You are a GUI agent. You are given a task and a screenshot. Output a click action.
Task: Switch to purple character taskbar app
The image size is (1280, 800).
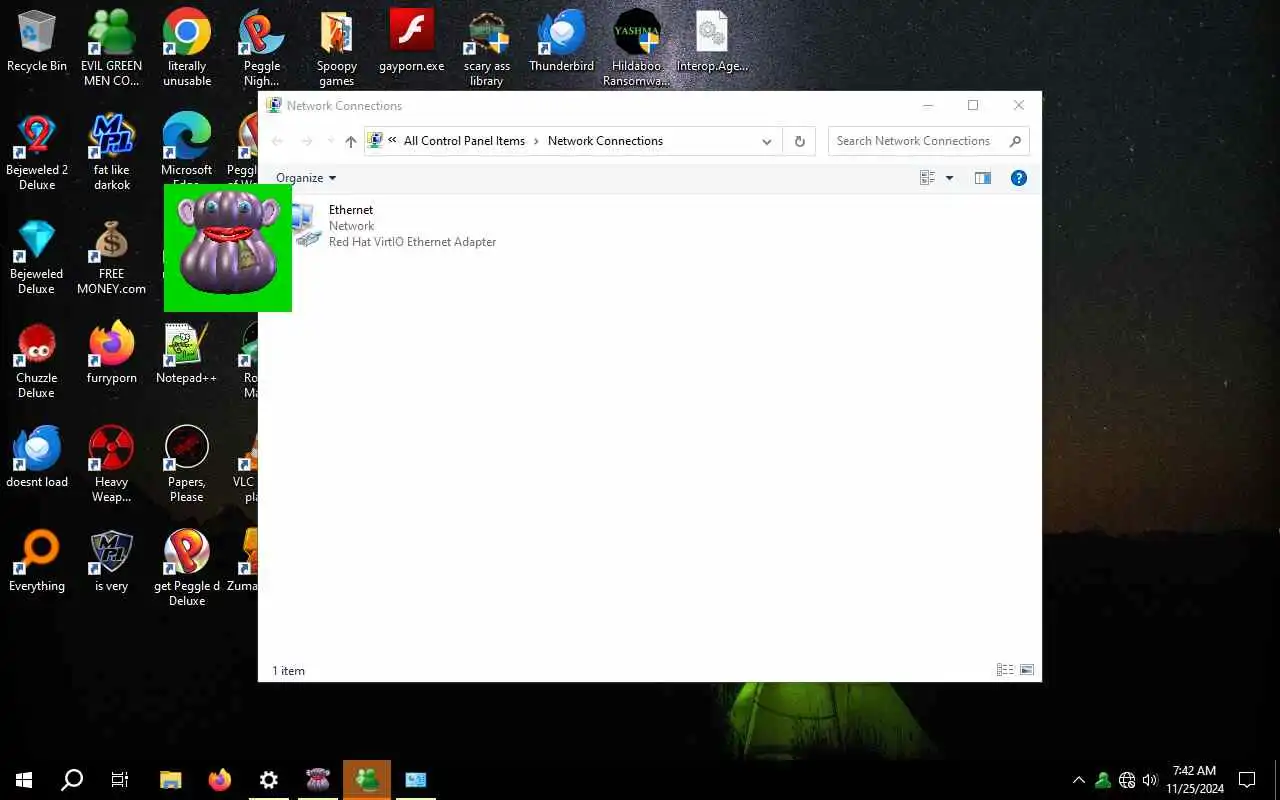[318, 780]
